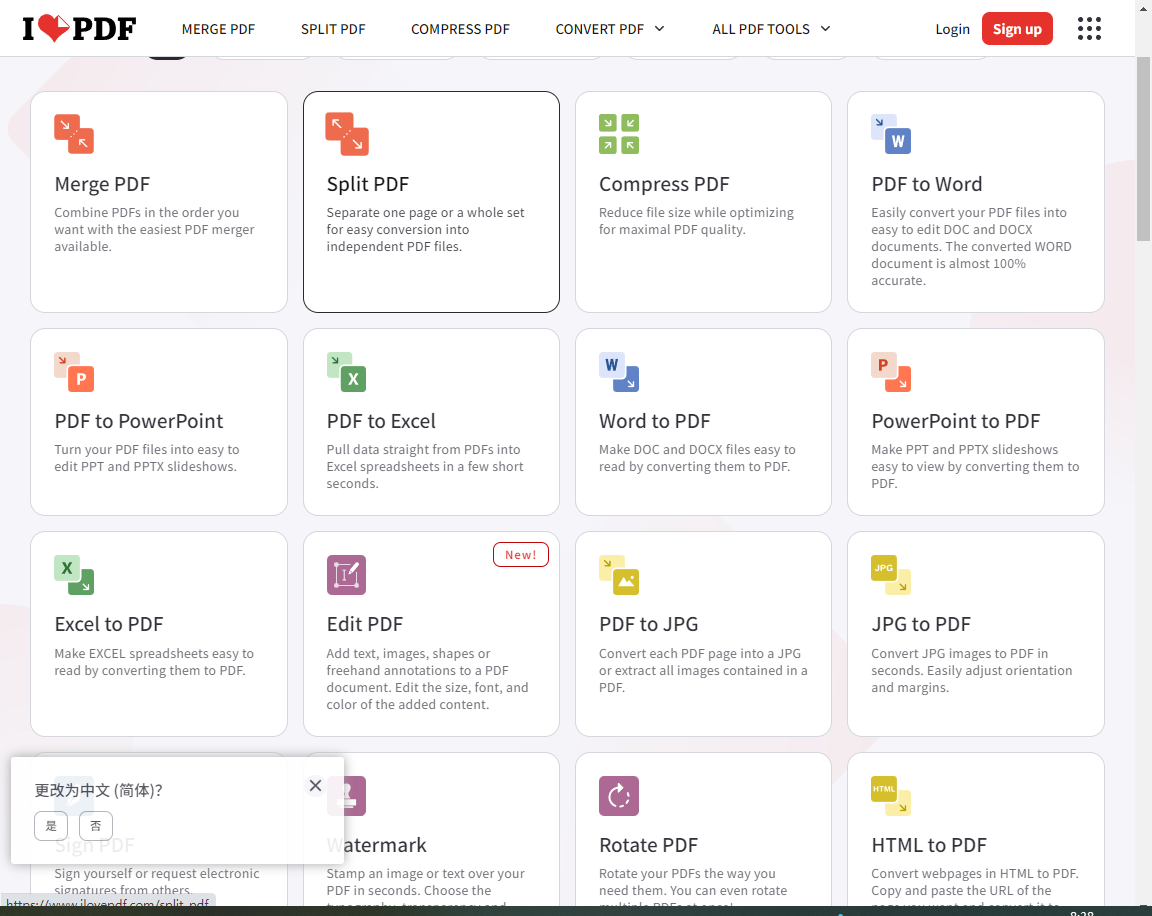Click the New! badge on Edit PDF
Viewport: 1152px width, 916px height.
(521, 555)
